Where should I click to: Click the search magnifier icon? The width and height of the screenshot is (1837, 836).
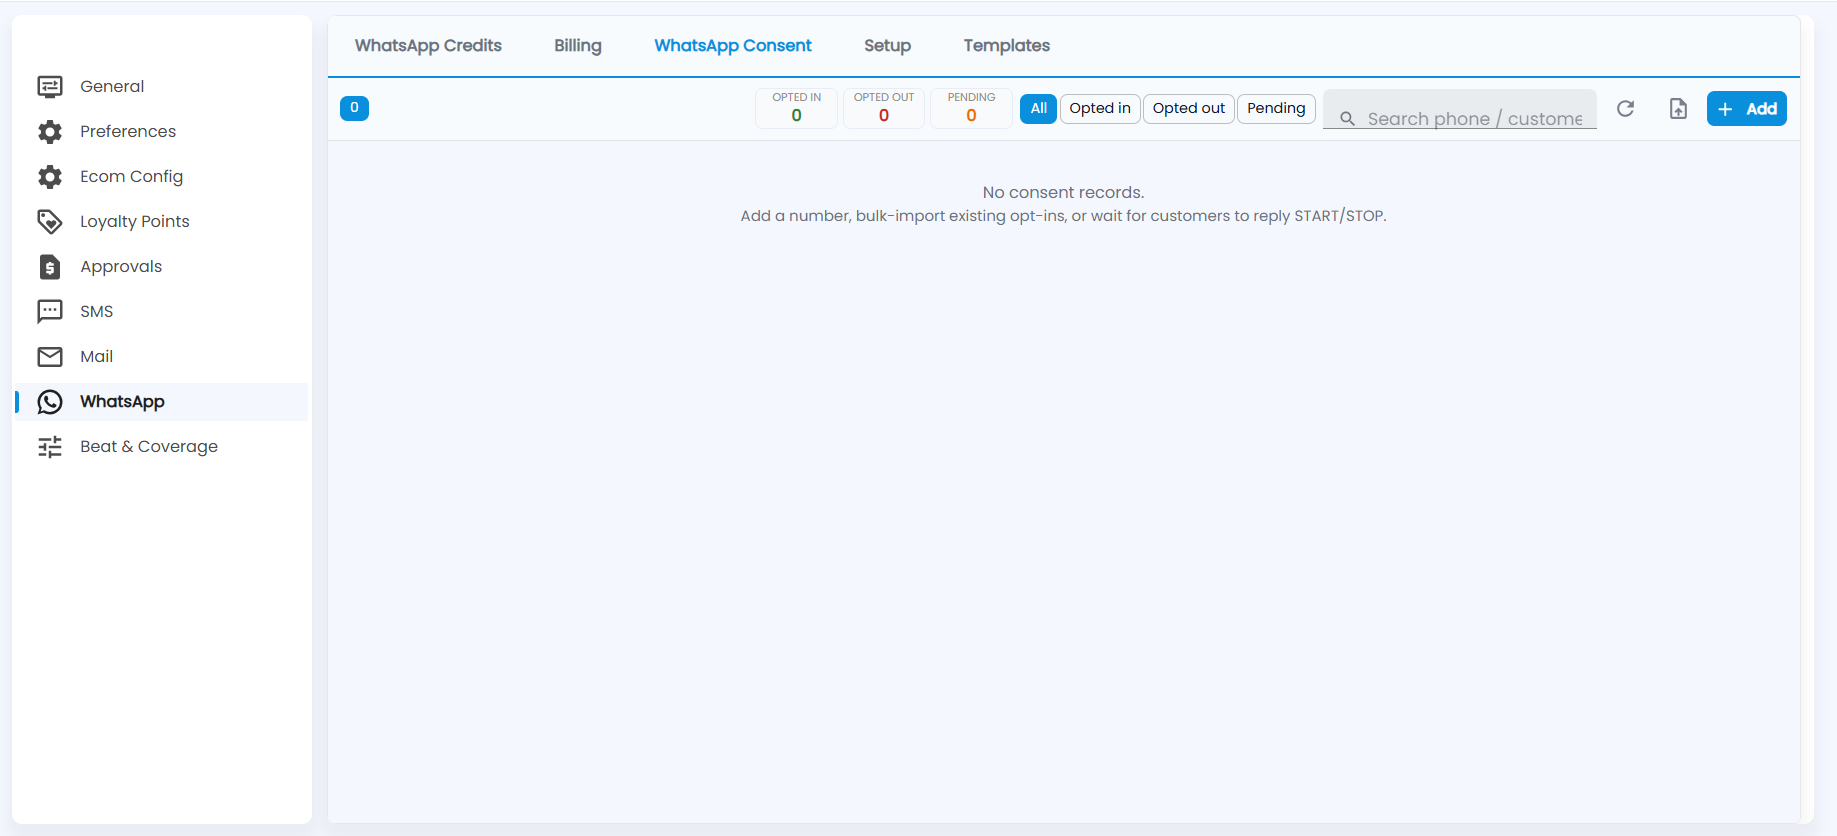pyautogui.click(x=1347, y=119)
